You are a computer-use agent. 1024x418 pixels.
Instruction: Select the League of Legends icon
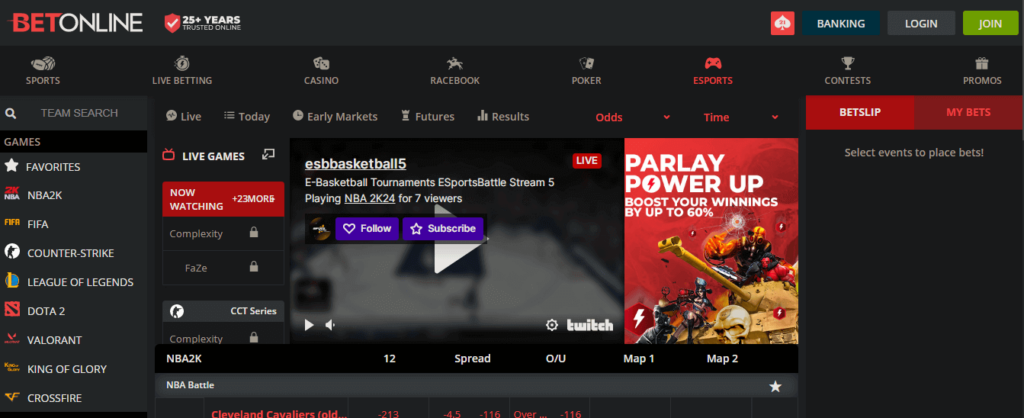click(12, 281)
